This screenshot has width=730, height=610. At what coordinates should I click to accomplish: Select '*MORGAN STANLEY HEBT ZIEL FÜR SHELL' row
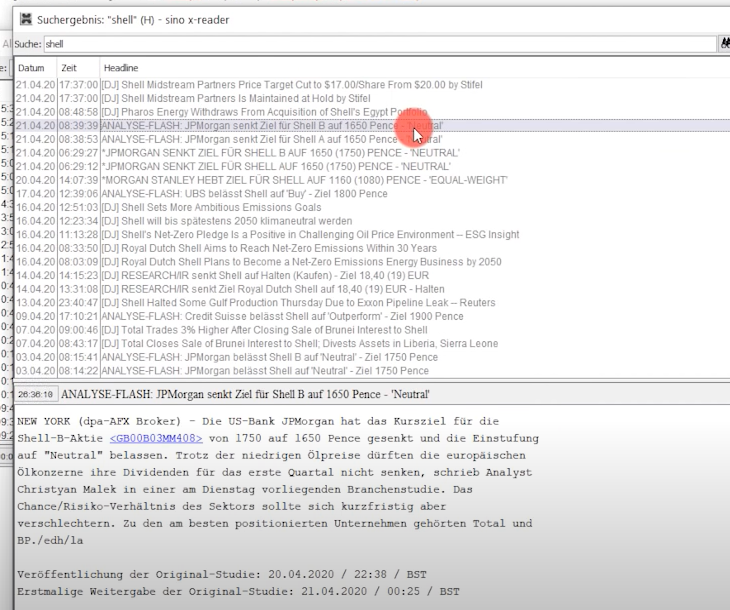click(372, 180)
